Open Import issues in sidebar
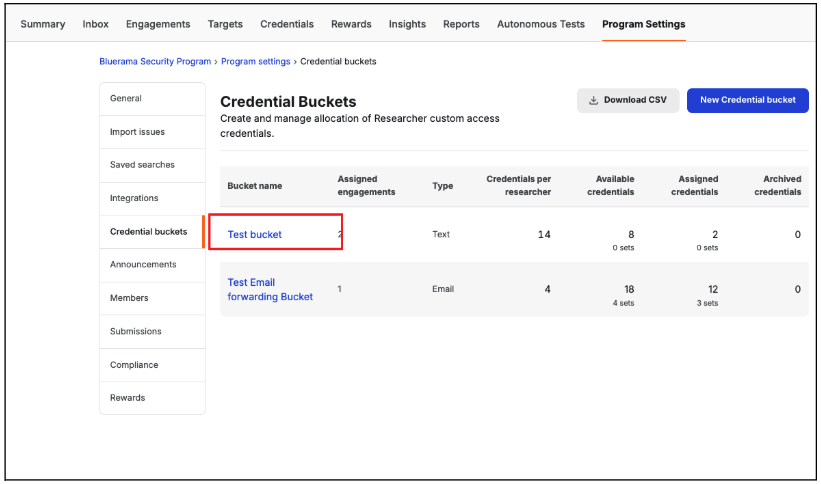Image resolution: width=821 pixels, height=484 pixels. pos(152,132)
